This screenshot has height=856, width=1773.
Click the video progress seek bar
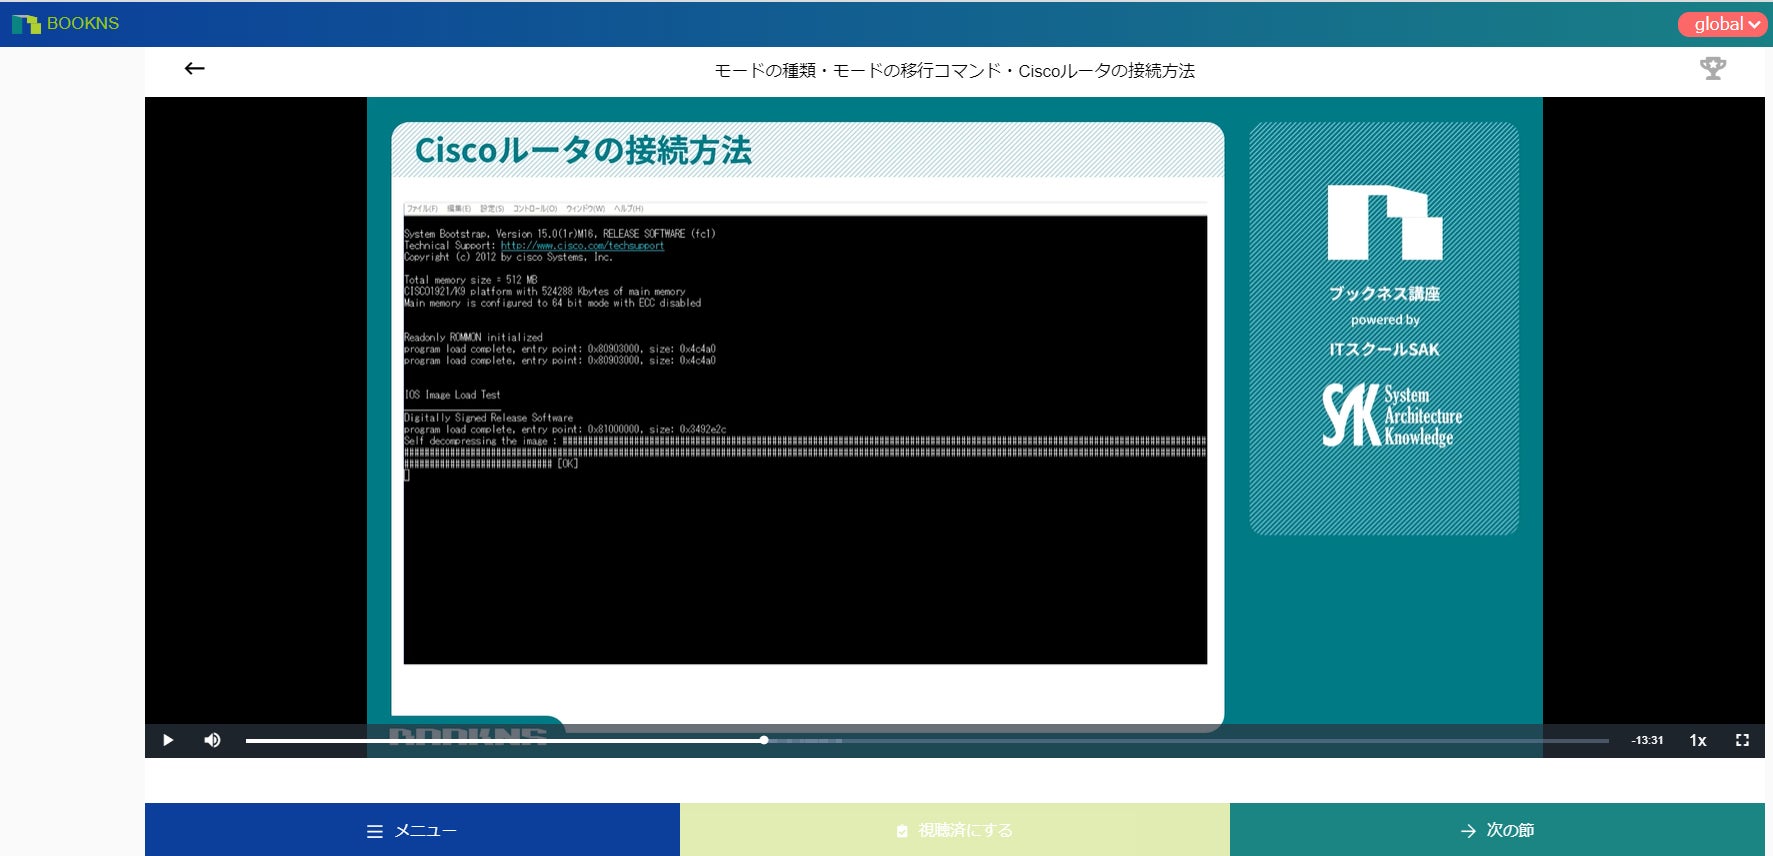[x=927, y=740]
